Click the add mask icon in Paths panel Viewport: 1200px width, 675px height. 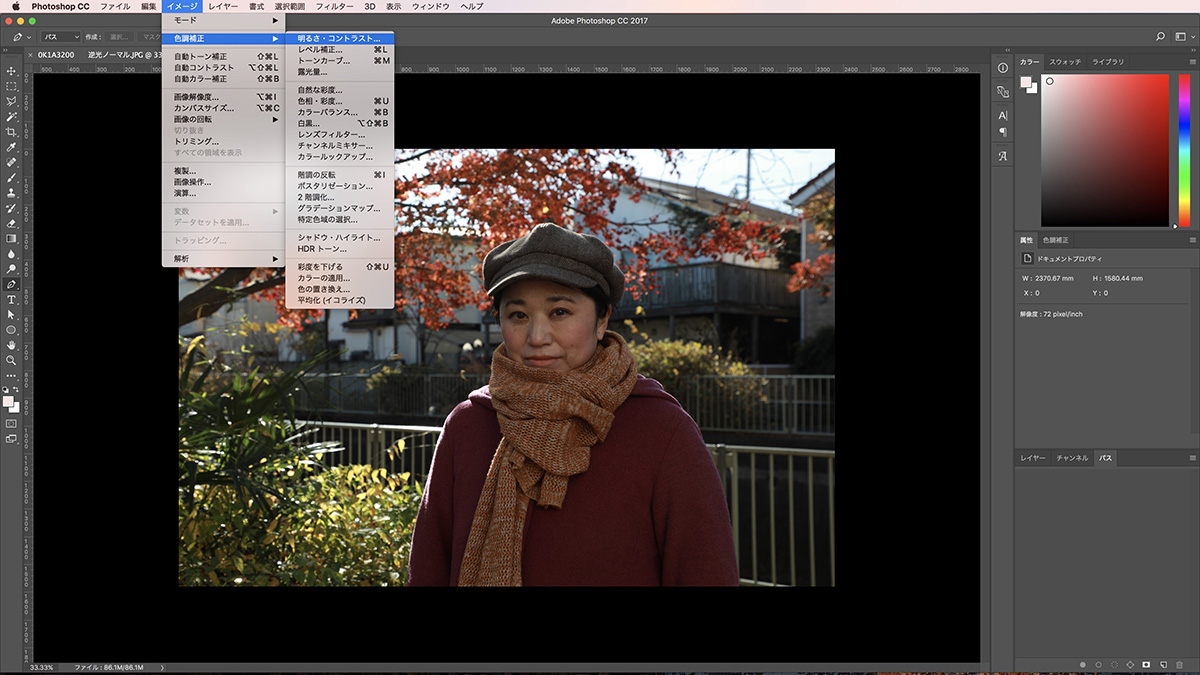pos(1146,664)
